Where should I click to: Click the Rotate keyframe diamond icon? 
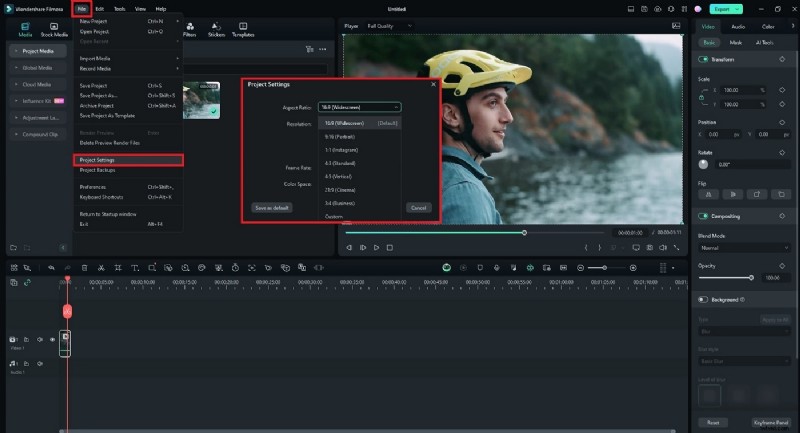click(x=782, y=152)
